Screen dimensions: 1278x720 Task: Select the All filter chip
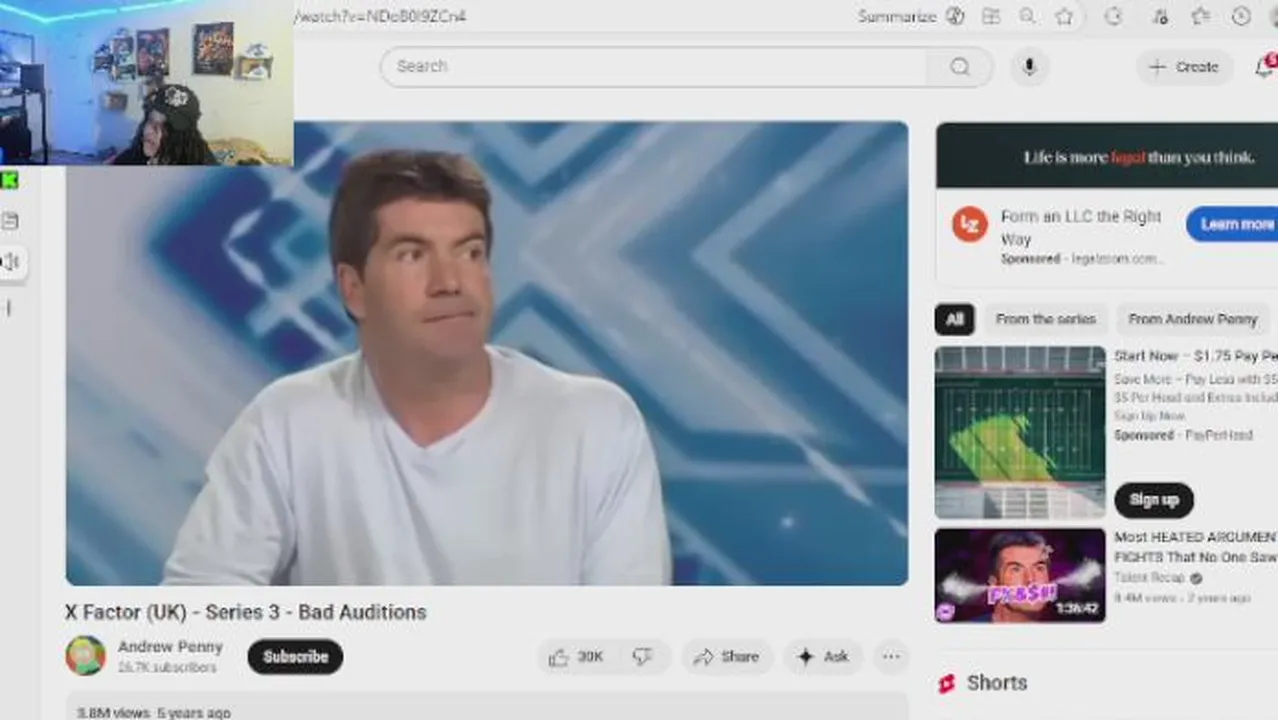[954, 319]
